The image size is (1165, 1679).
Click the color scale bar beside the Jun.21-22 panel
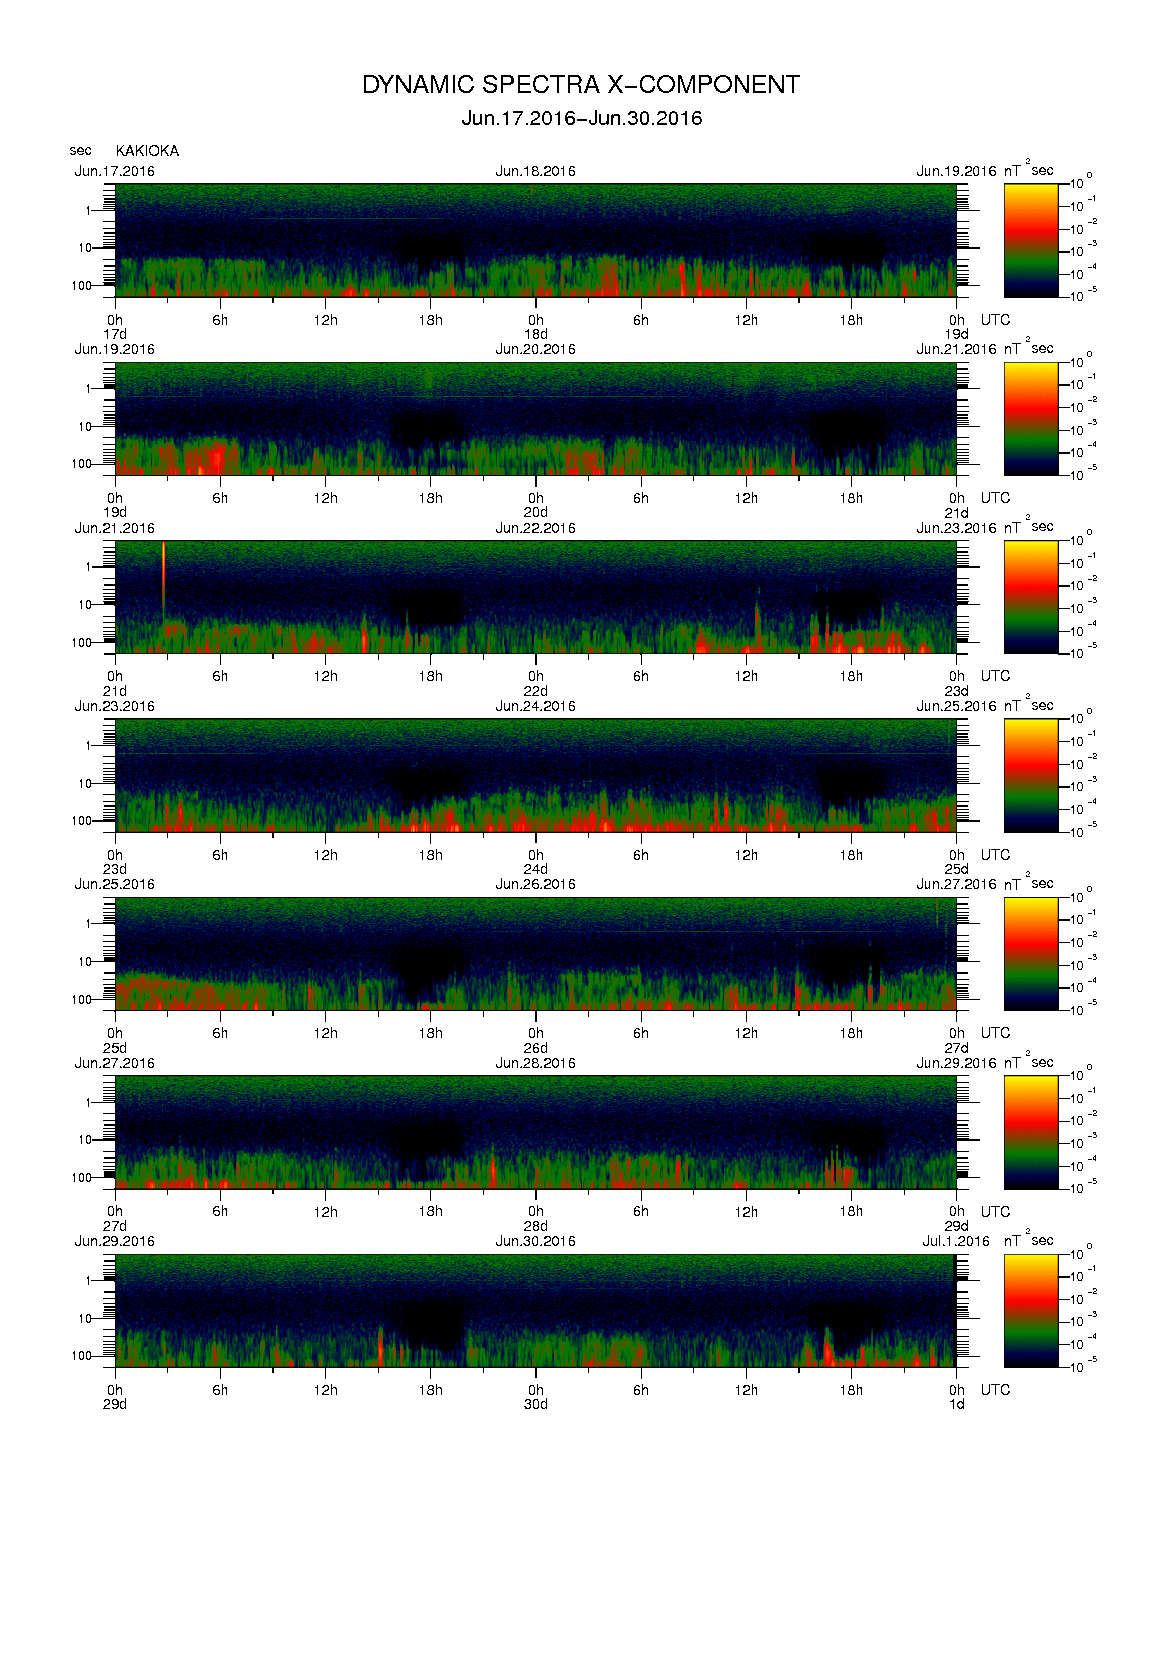pyautogui.click(x=1031, y=597)
